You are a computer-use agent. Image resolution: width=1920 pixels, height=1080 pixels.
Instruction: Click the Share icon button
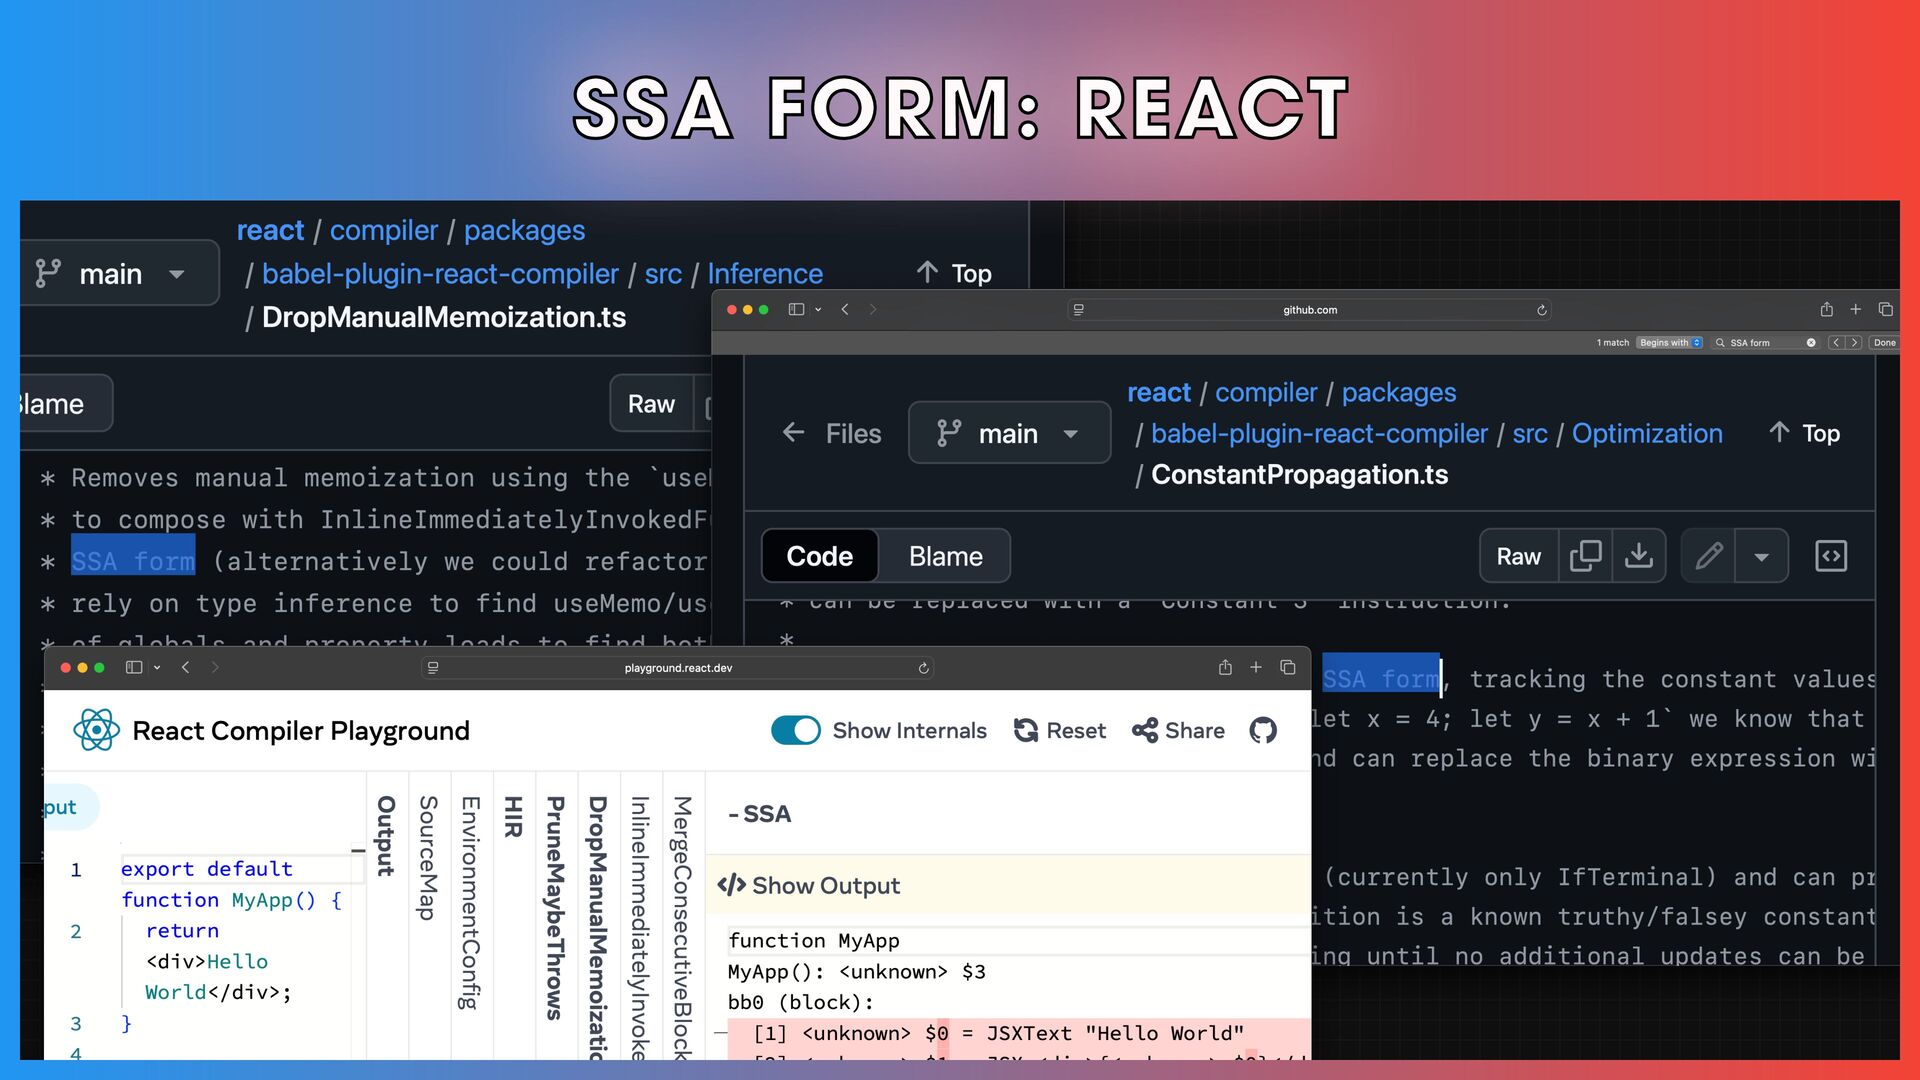click(x=1145, y=731)
